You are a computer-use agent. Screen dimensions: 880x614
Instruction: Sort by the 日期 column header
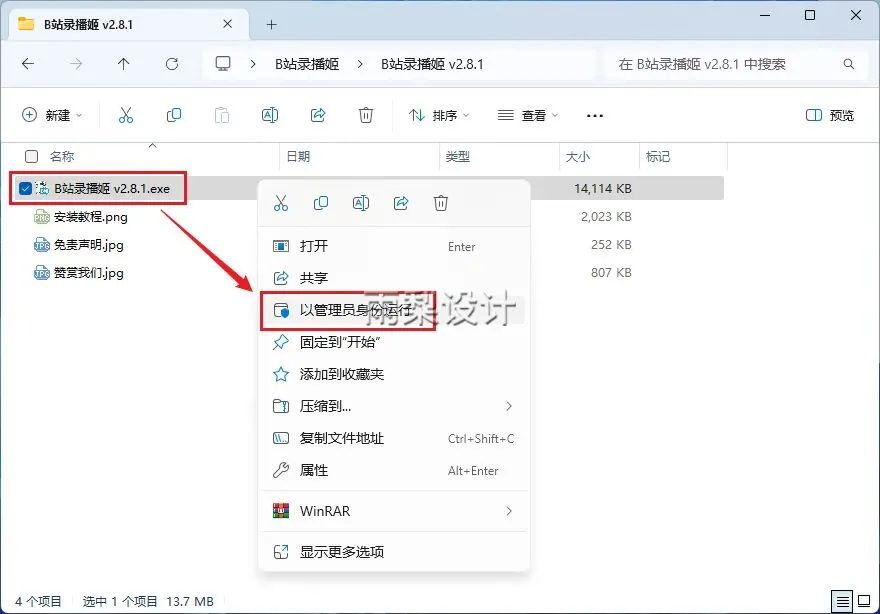(298, 157)
